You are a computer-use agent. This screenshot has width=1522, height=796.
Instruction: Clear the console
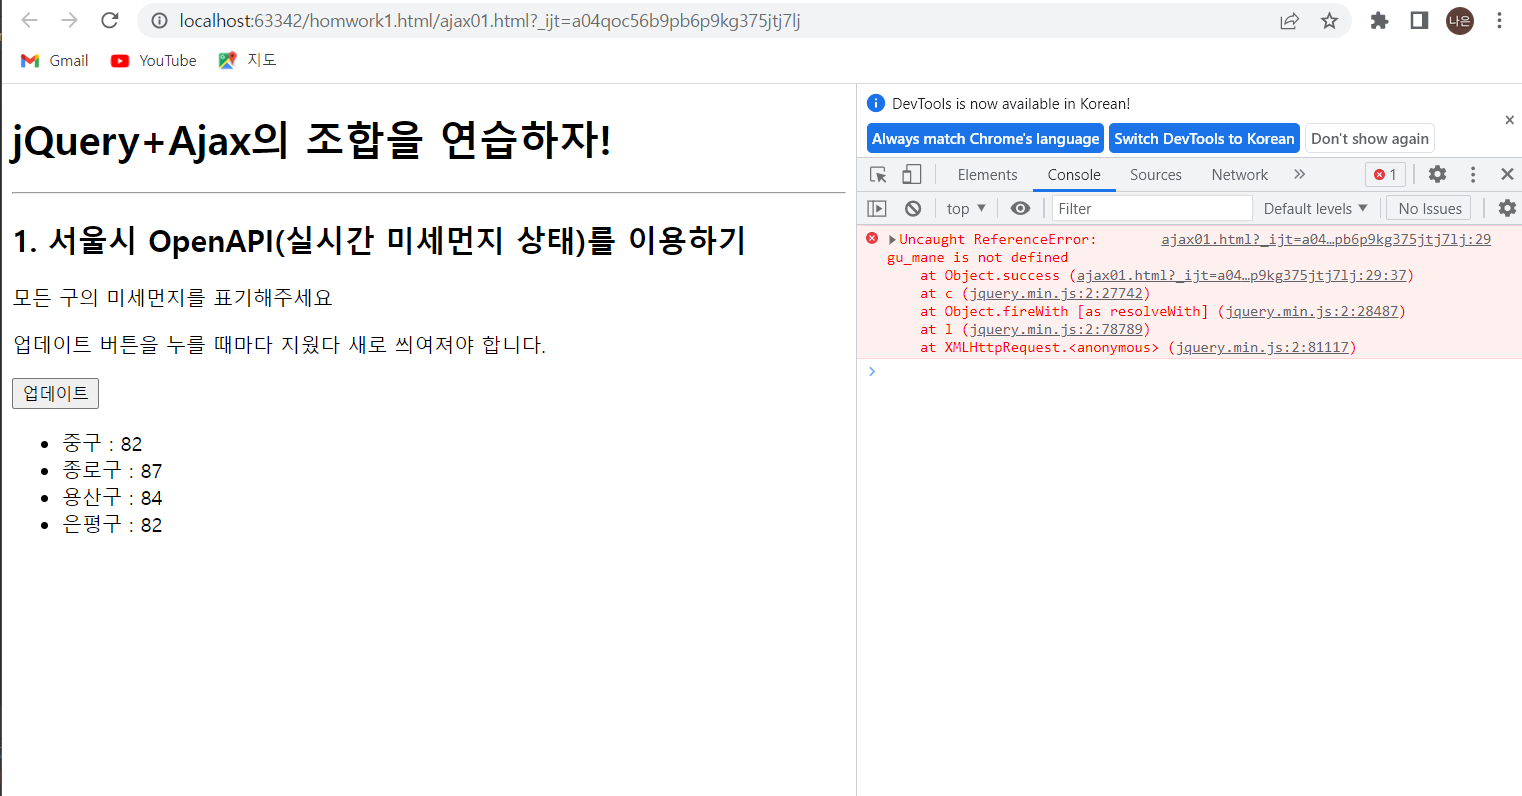(x=913, y=208)
